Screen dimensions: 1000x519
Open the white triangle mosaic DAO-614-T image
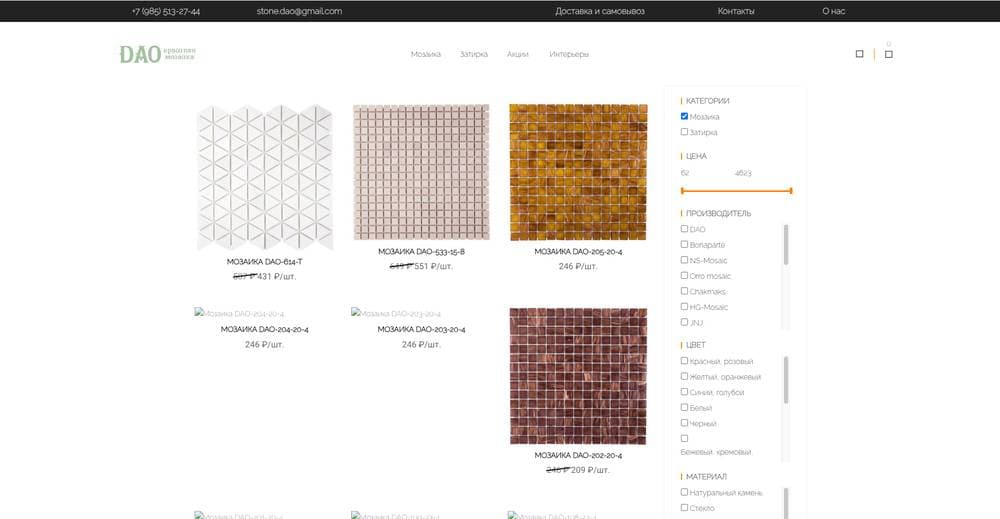[x=265, y=178]
